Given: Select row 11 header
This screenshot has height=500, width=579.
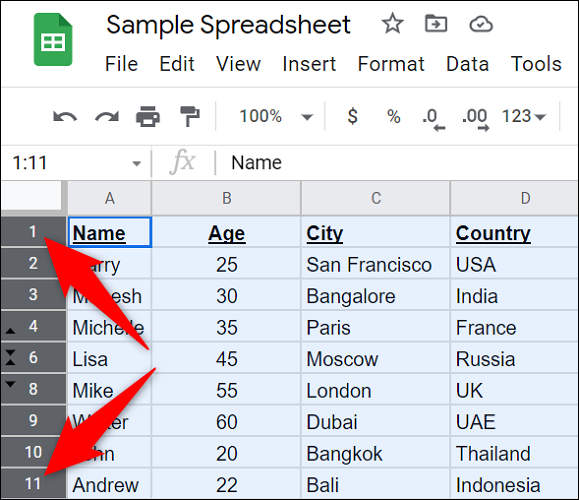Looking at the screenshot, I should click(x=33, y=483).
